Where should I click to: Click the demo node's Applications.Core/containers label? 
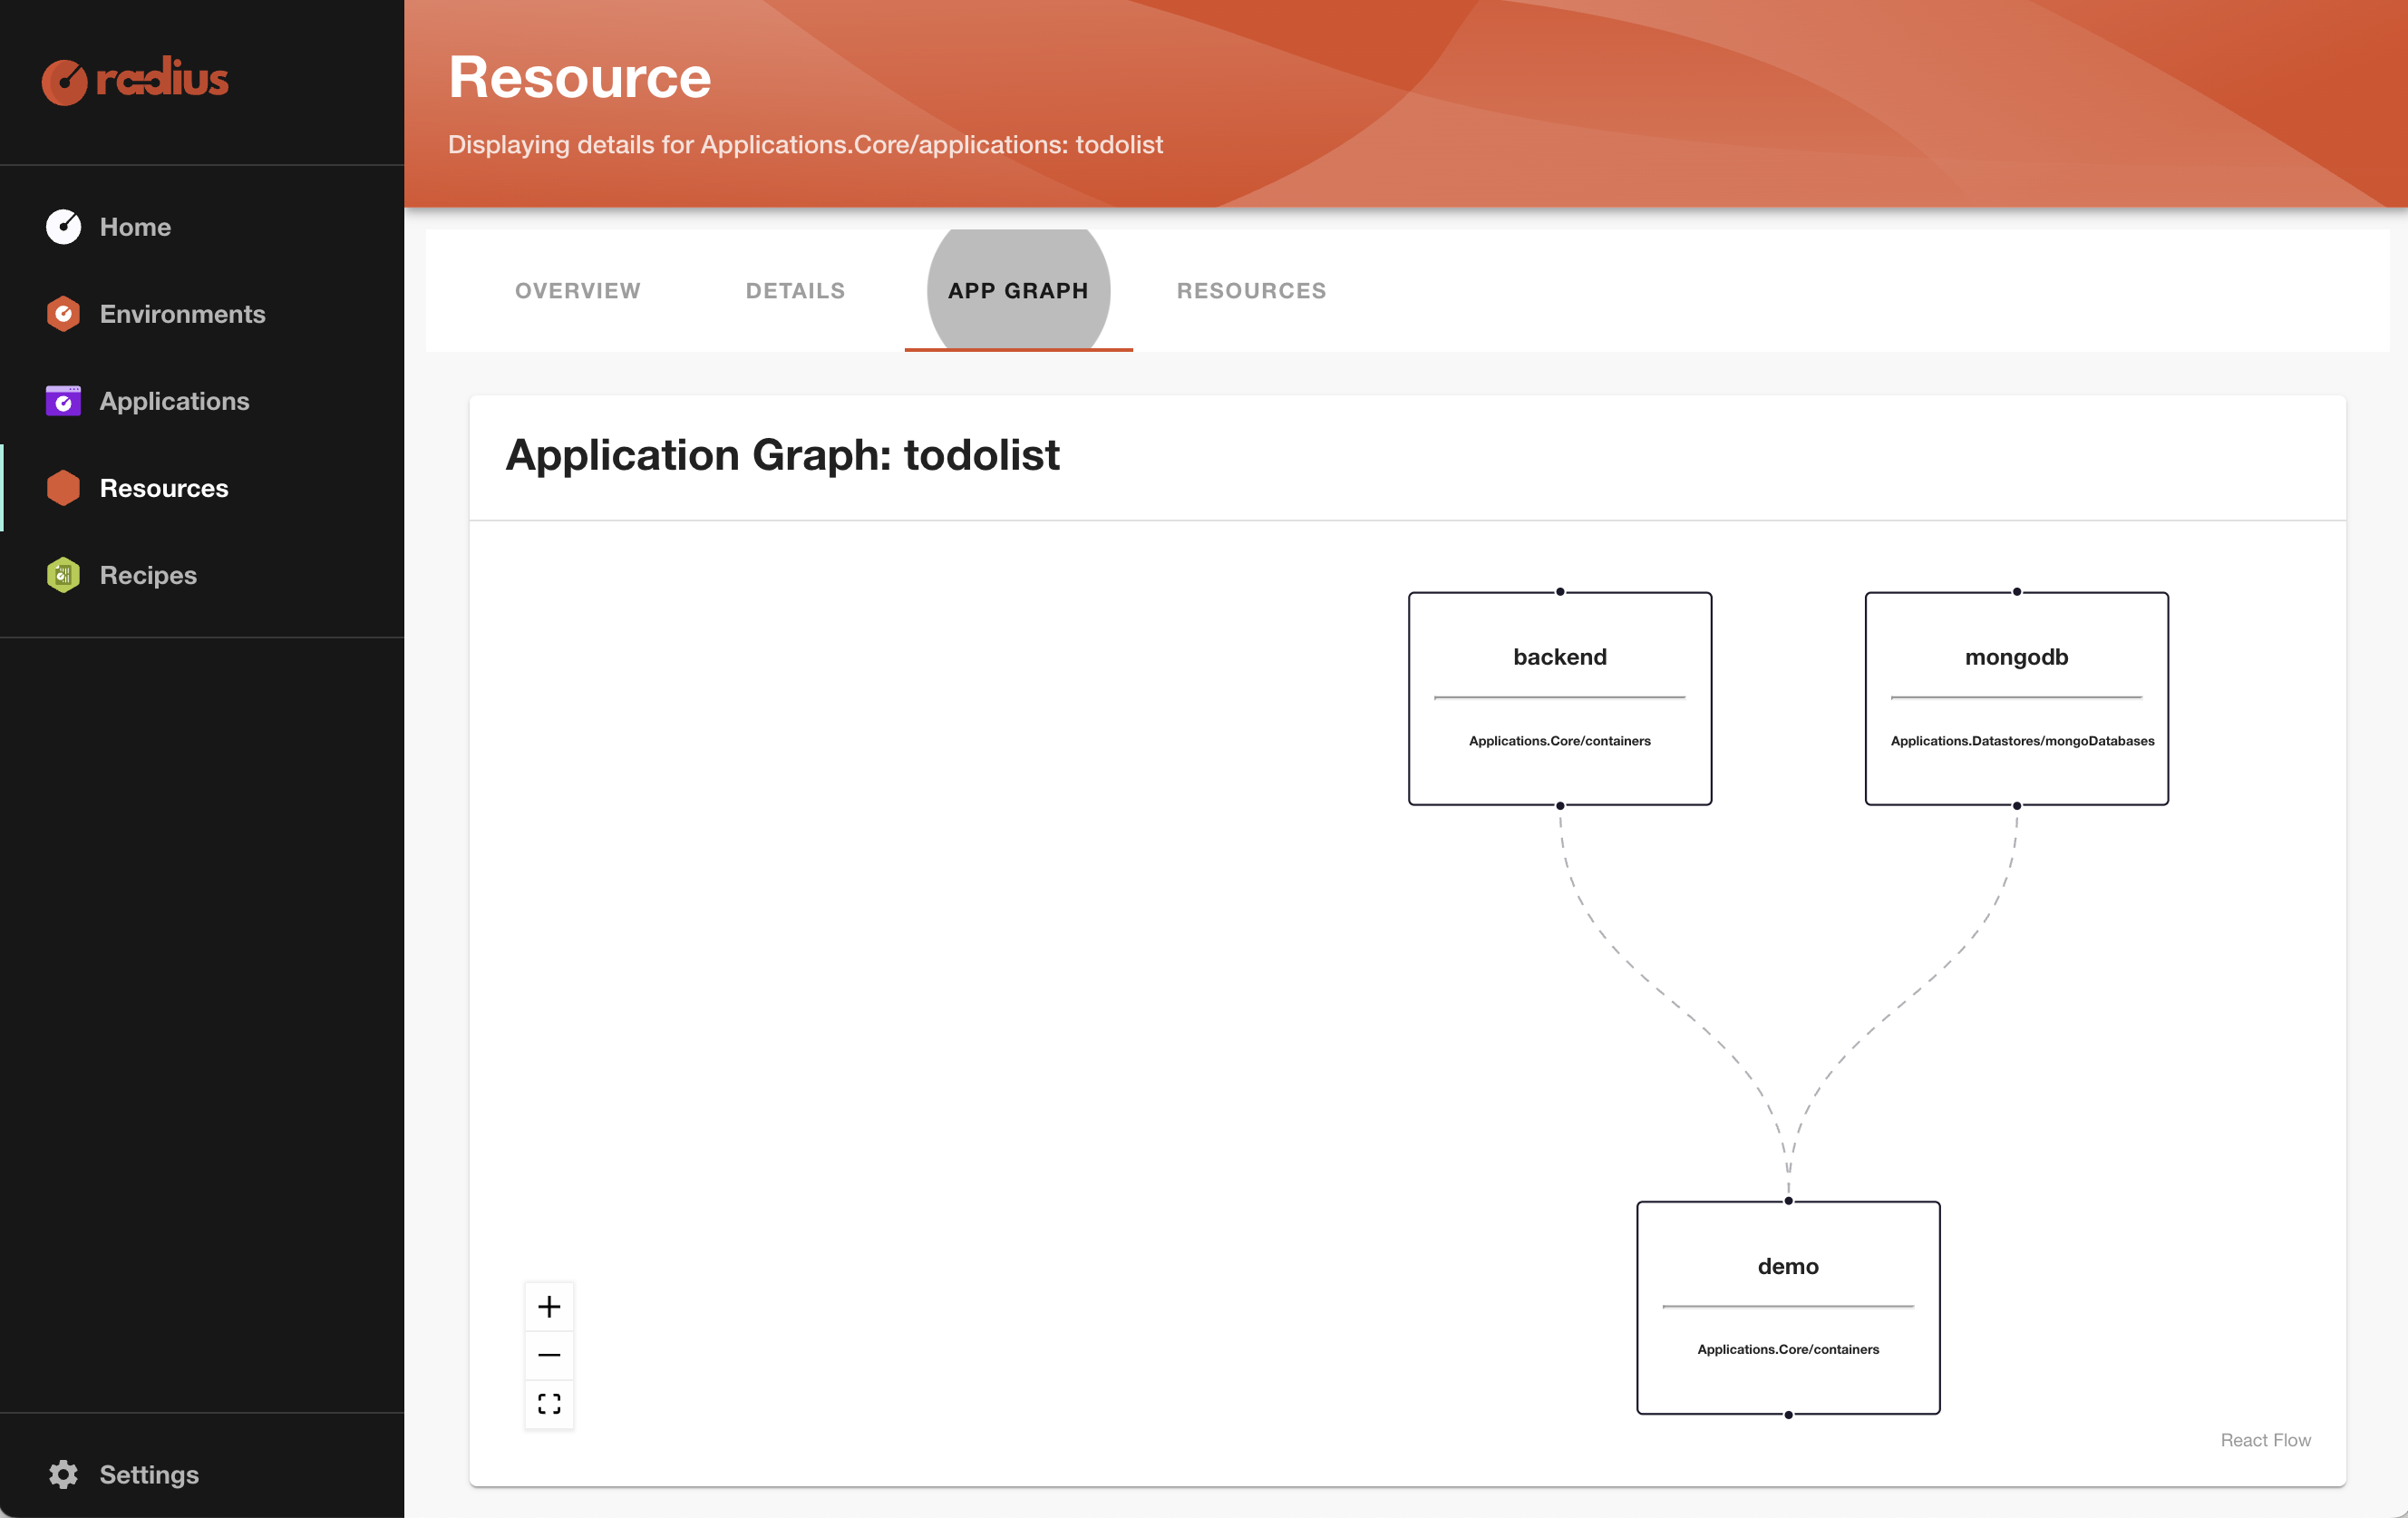tap(1788, 1349)
